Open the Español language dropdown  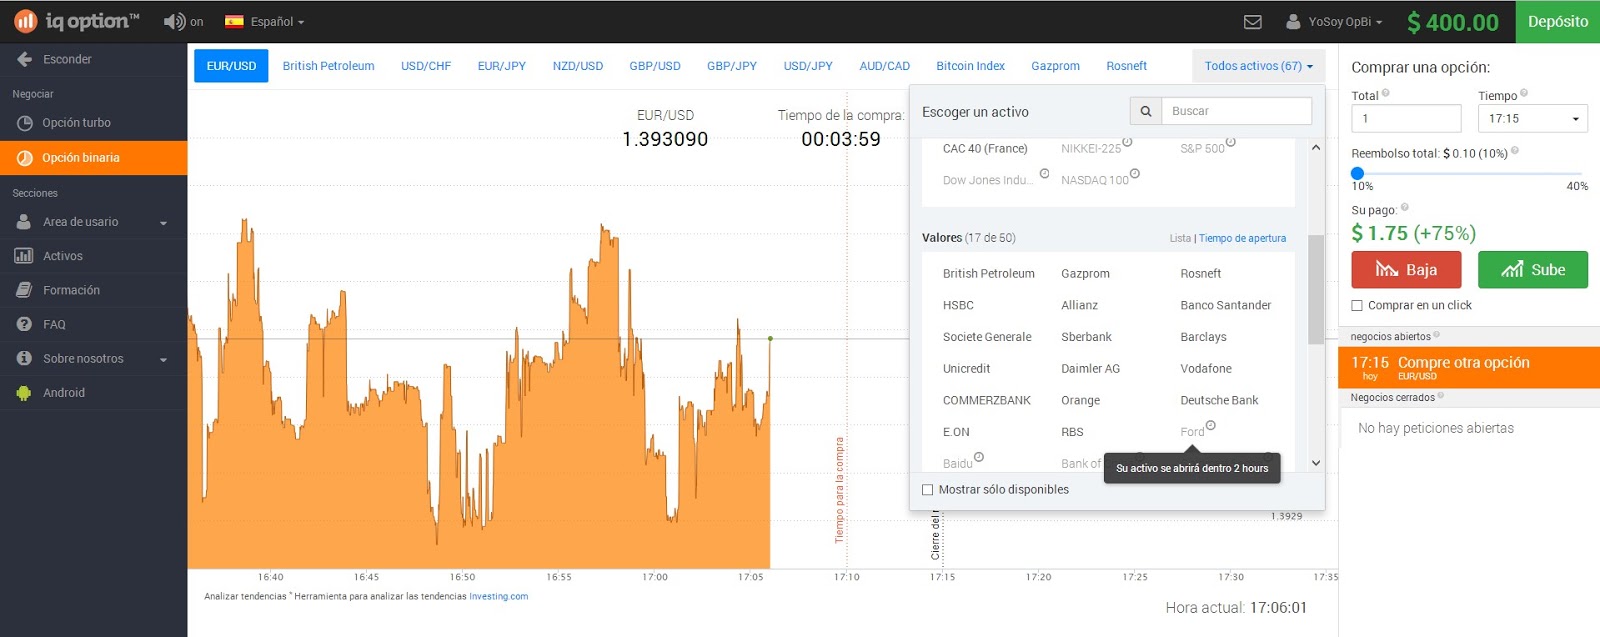(x=265, y=21)
